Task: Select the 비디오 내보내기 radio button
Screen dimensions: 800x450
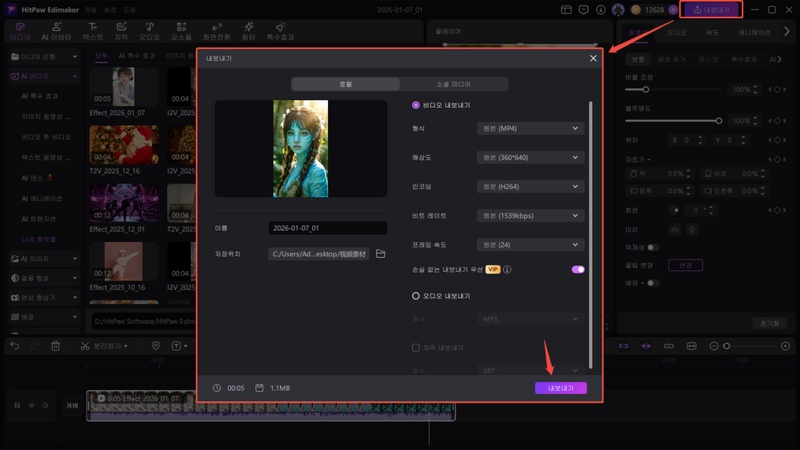Action: (x=416, y=105)
